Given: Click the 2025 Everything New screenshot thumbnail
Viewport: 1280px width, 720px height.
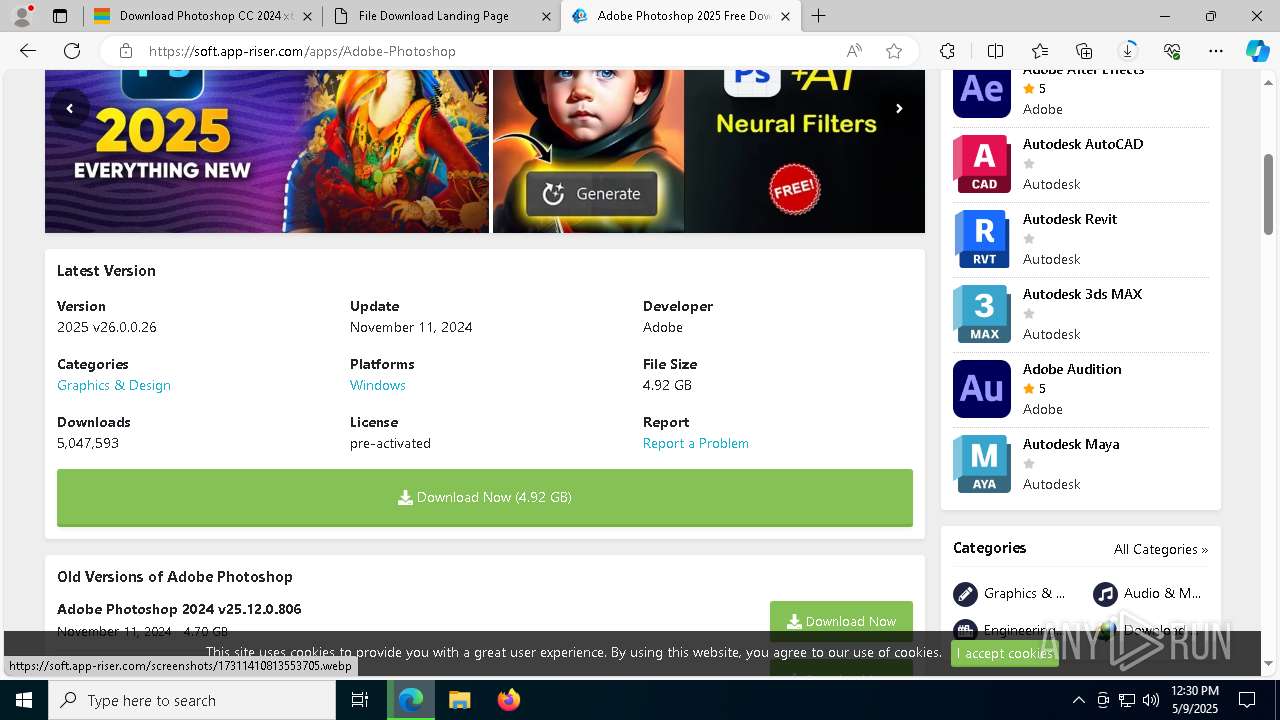Looking at the screenshot, I should coord(267,151).
